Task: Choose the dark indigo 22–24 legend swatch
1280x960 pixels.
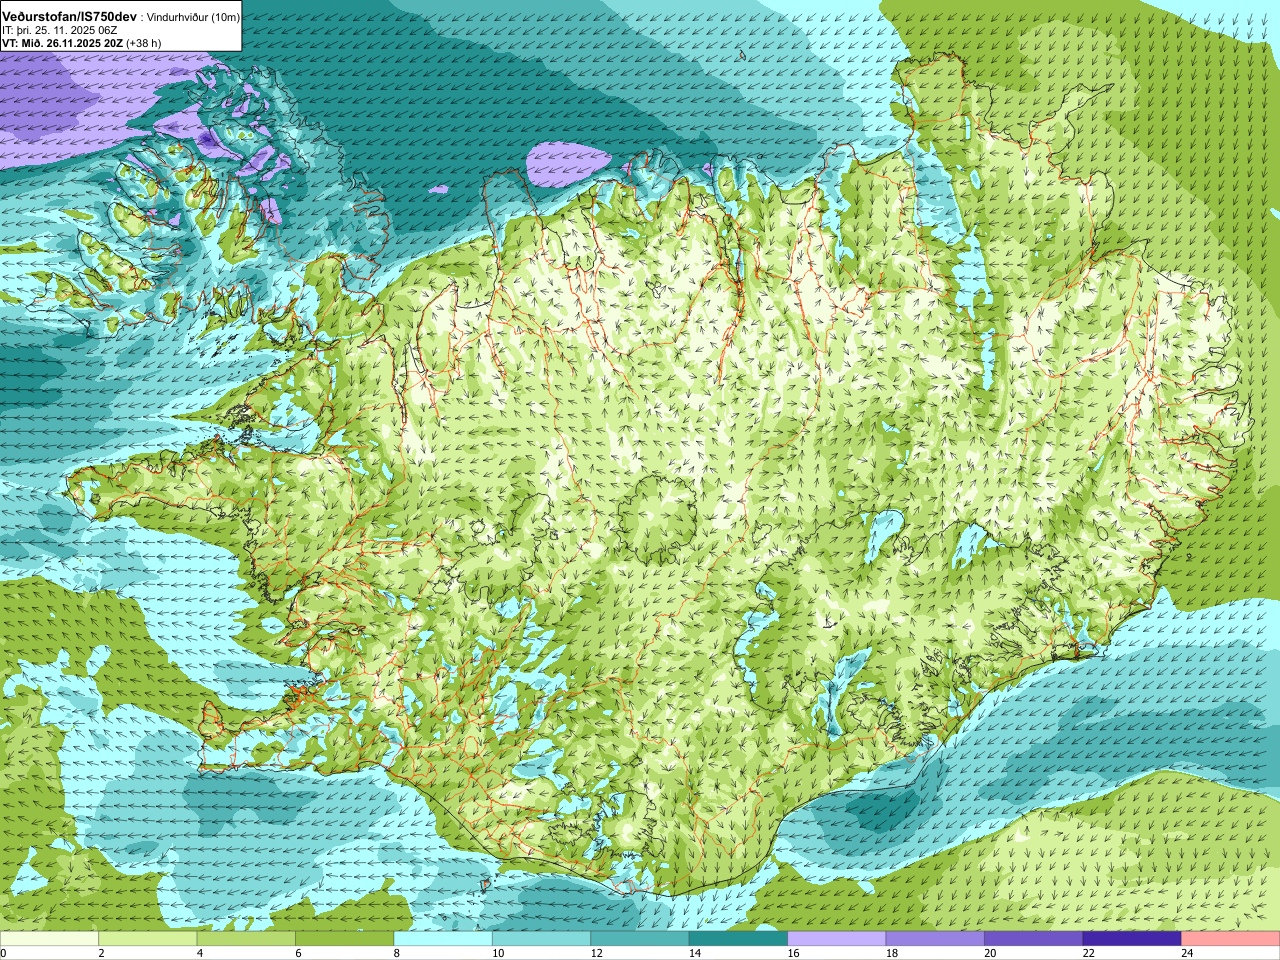Action: (x=1132, y=939)
